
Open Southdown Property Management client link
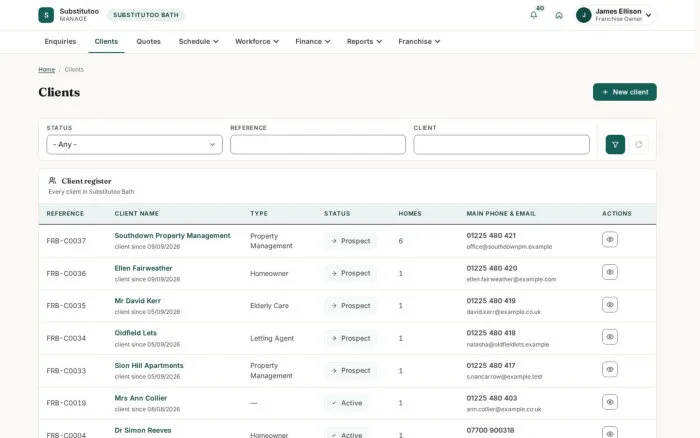pyautogui.click(x=172, y=236)
